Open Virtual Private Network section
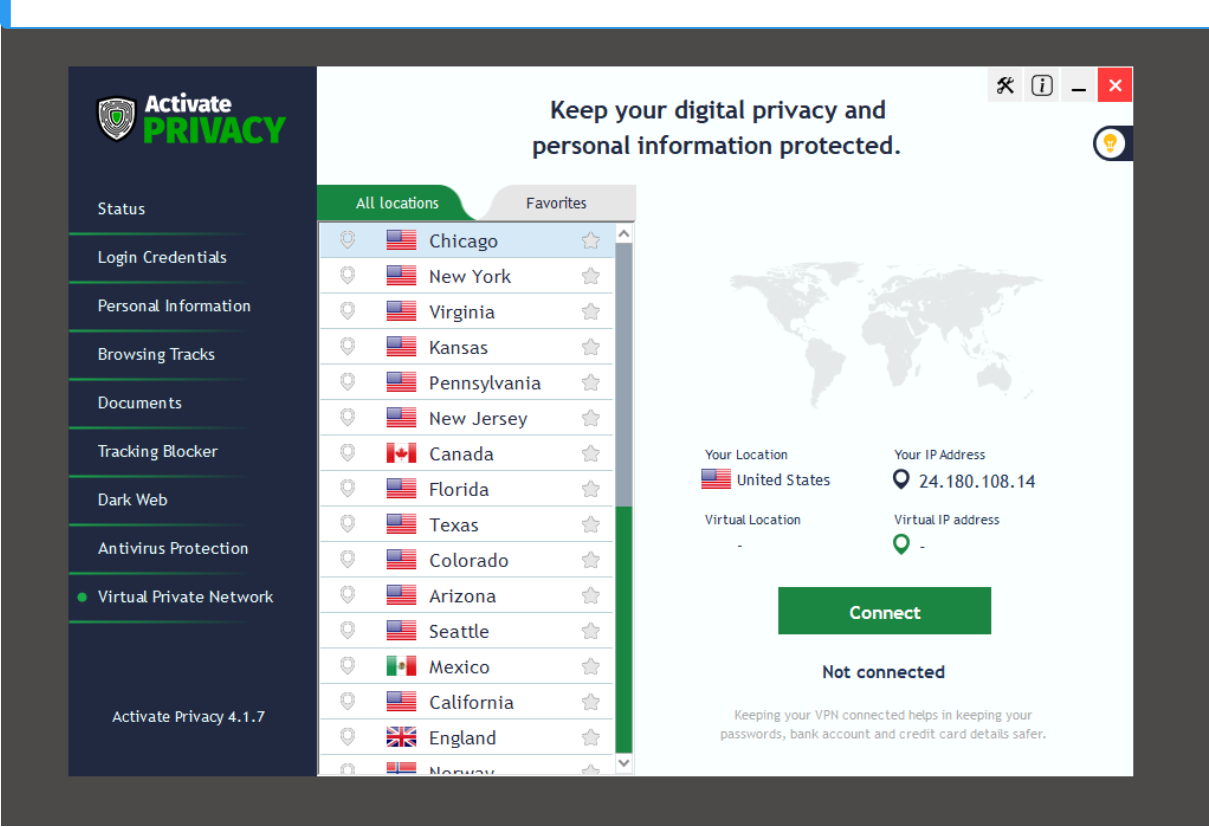 tap(185, 597)
